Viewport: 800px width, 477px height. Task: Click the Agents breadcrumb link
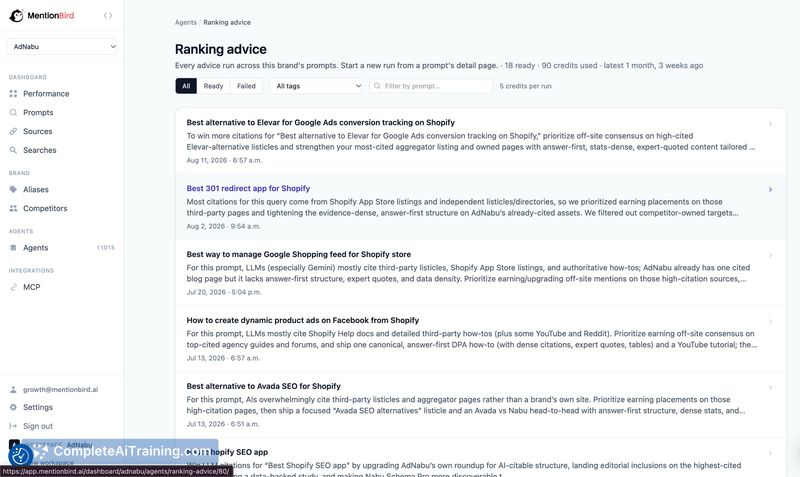(185, 22)
